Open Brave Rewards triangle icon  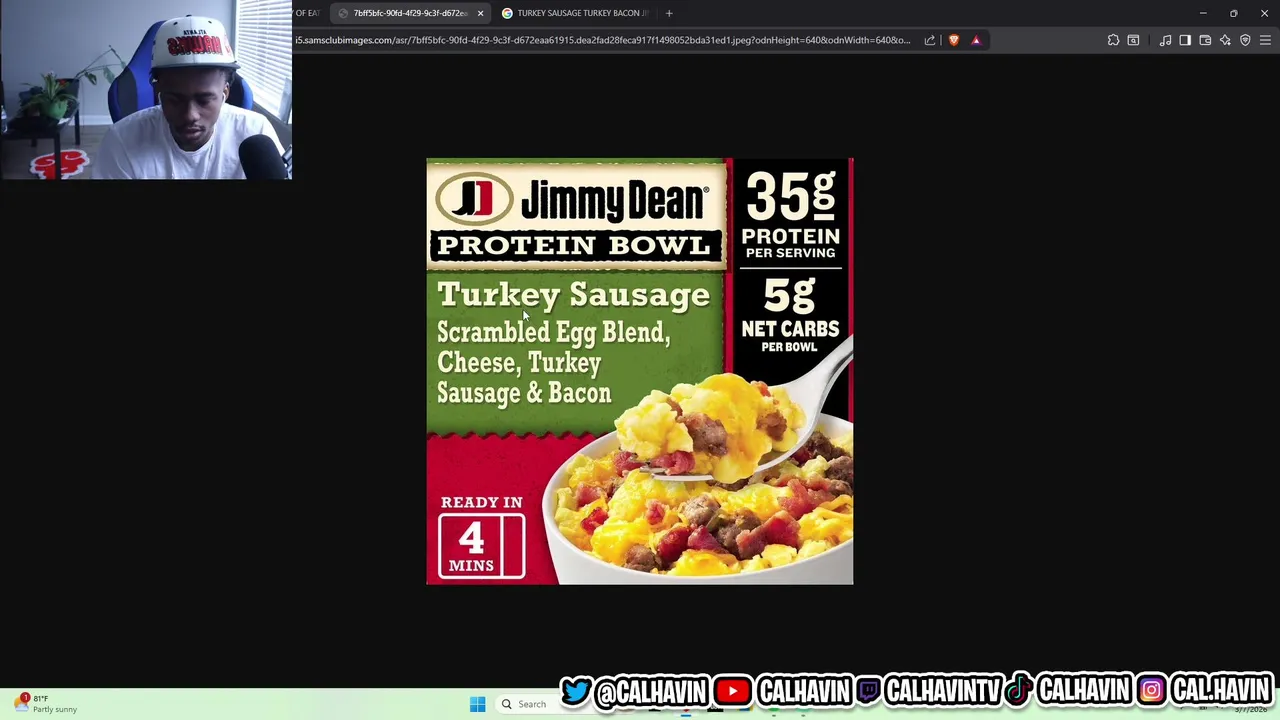pyautogui.click(x=976, y=40)
